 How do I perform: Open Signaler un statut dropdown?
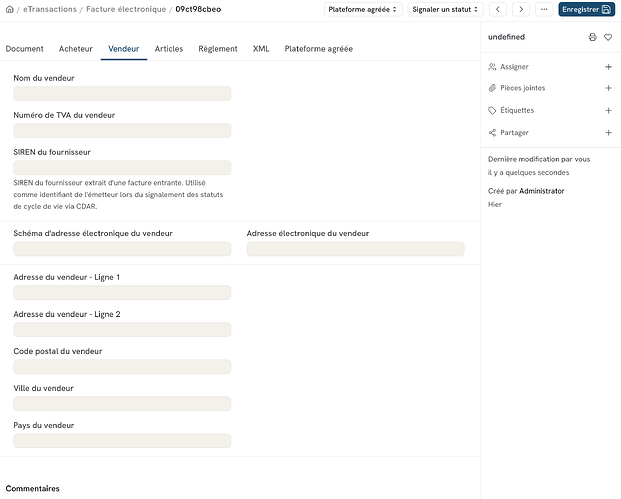[x=446, y=10]
